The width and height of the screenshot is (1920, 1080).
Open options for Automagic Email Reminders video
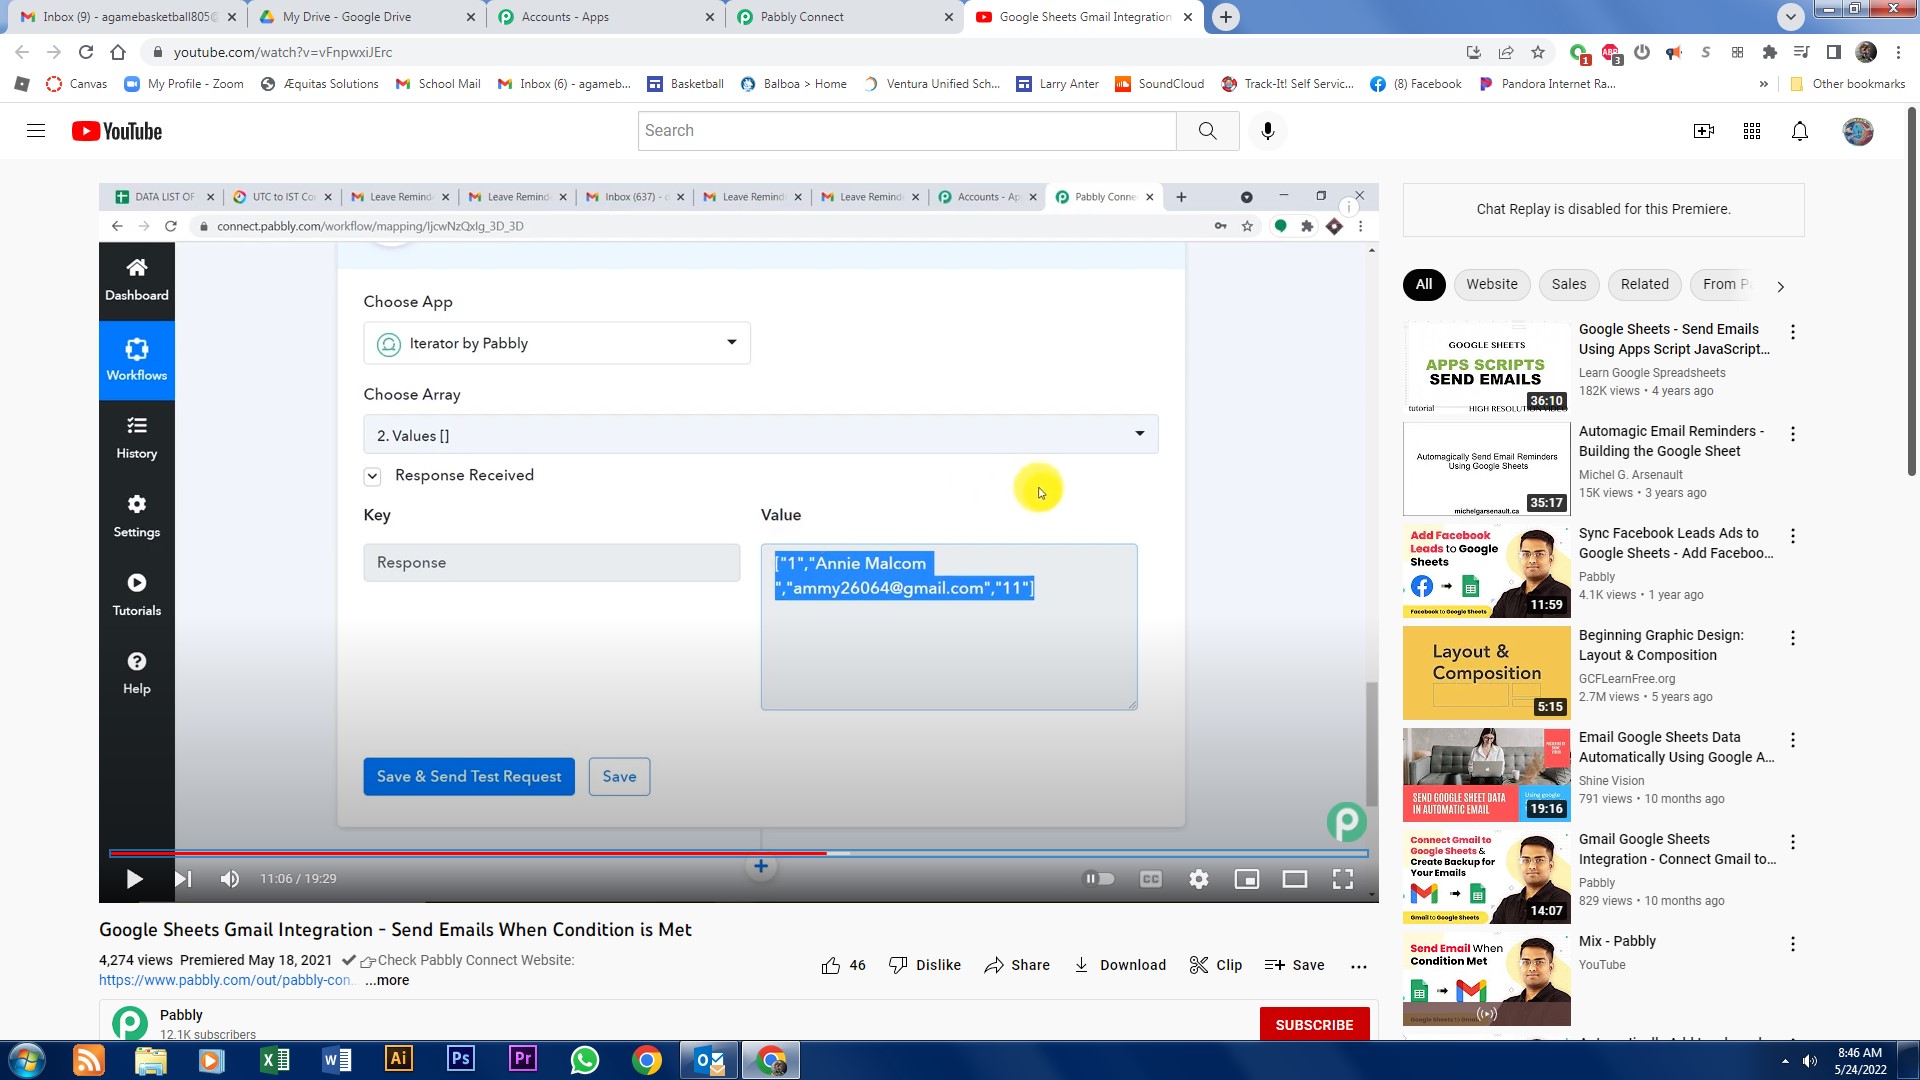point(1793,434)
